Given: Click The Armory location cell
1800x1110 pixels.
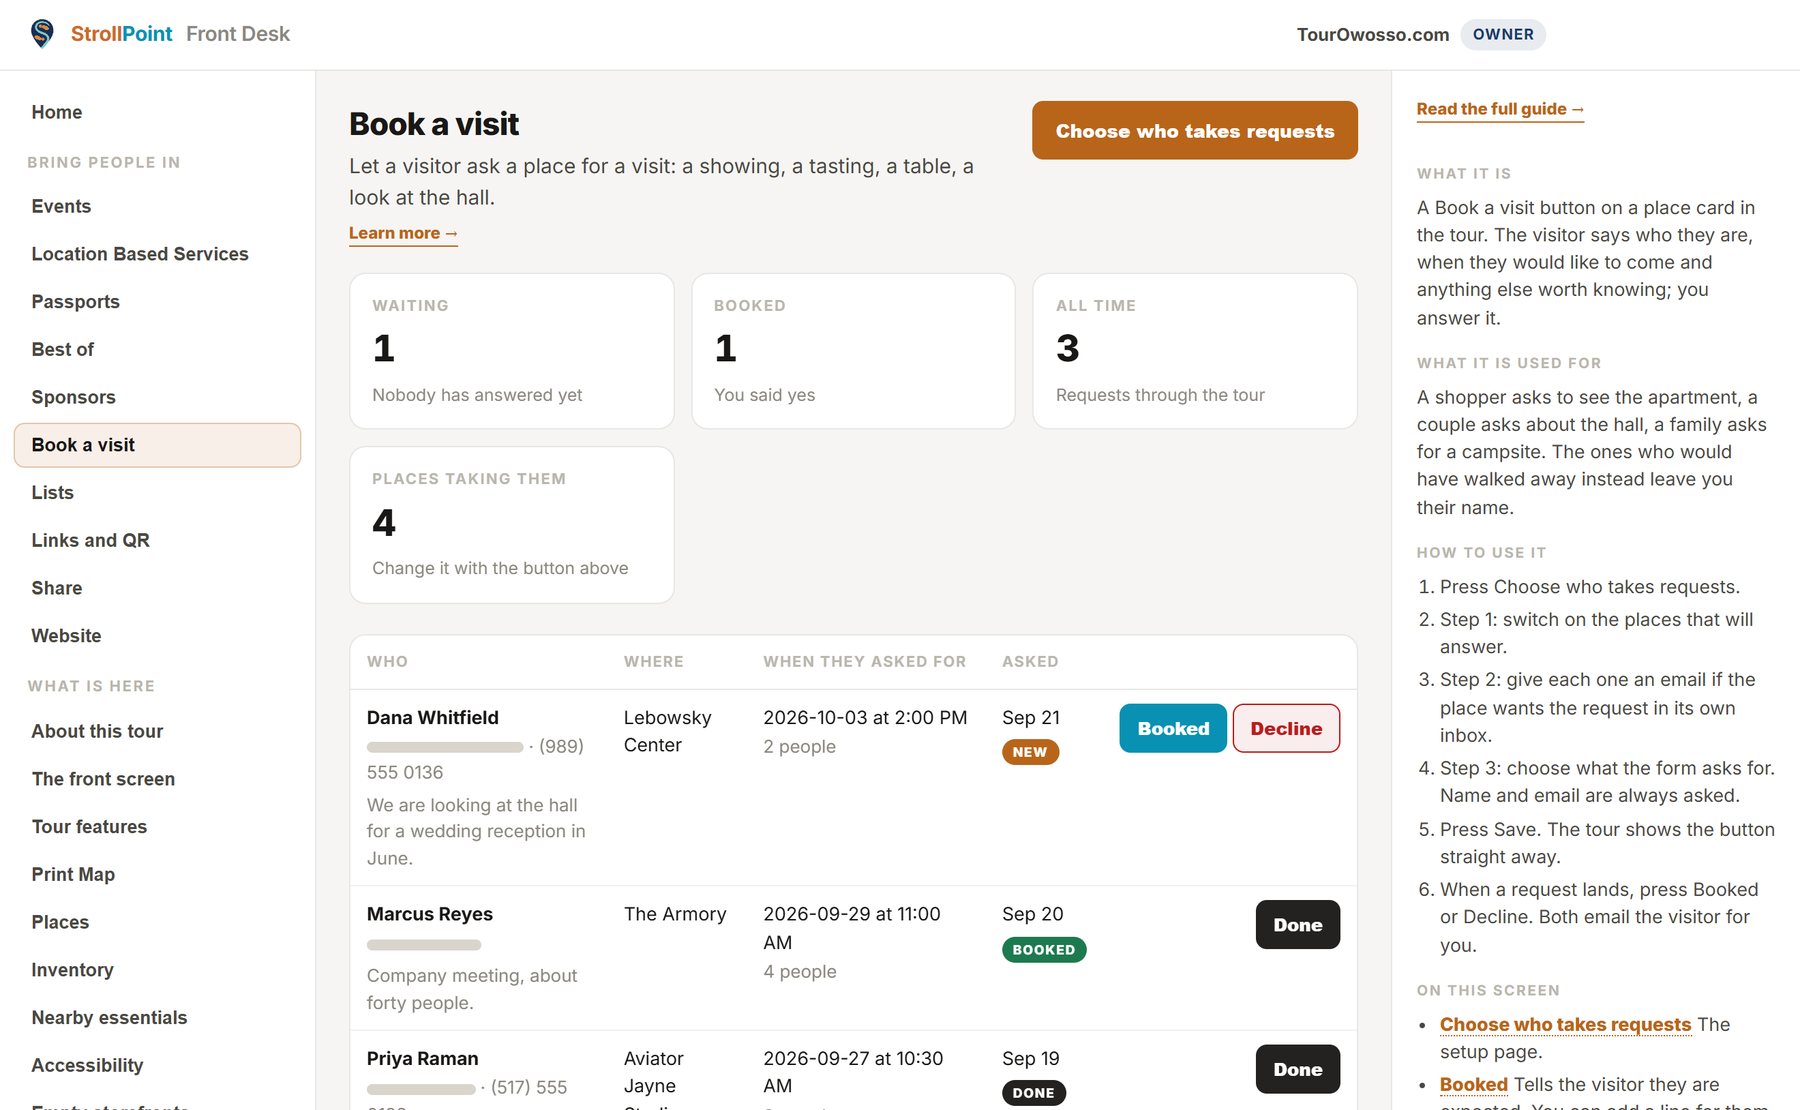Looking at the screenshot, I should click(675, 914).
